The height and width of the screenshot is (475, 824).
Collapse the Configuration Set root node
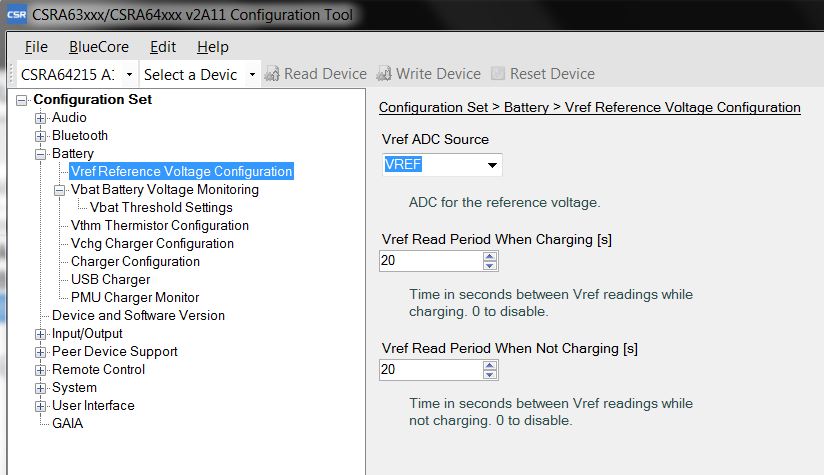point(22,100)
